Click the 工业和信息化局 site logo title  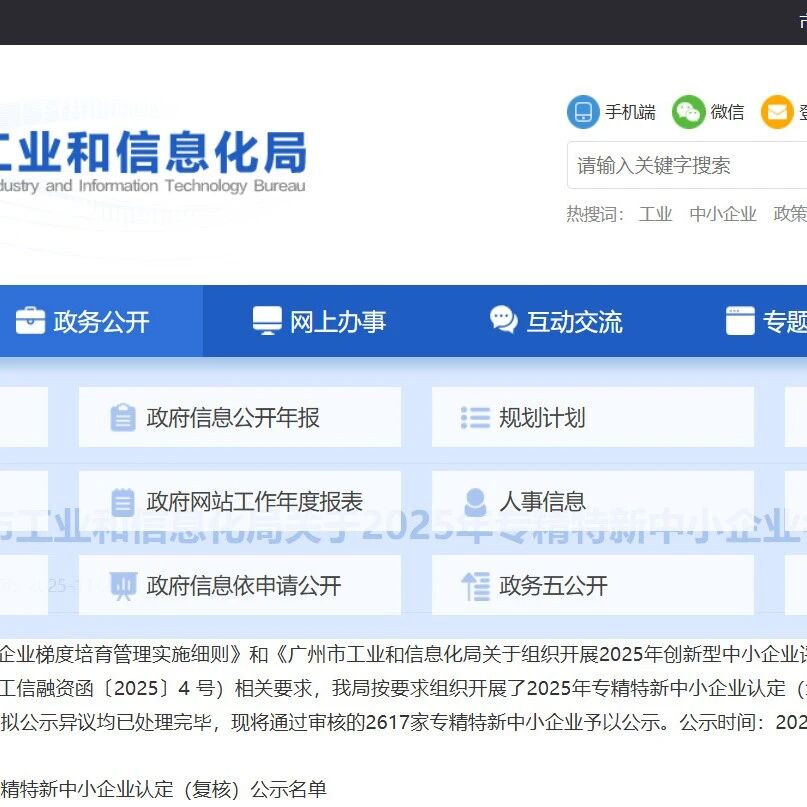click(x=153, y=152)
